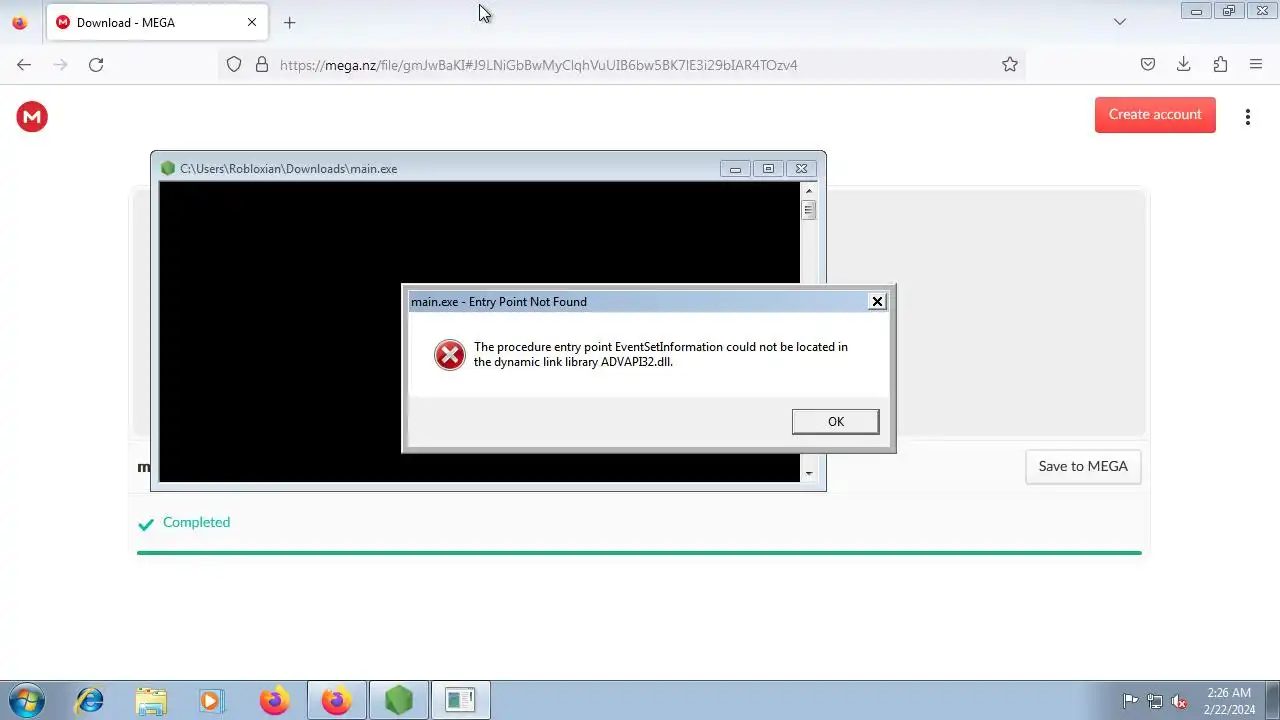This screenshot has width=1280, height=720.
Task: Click the Completed download status text
Action: (x=196, y=522)
